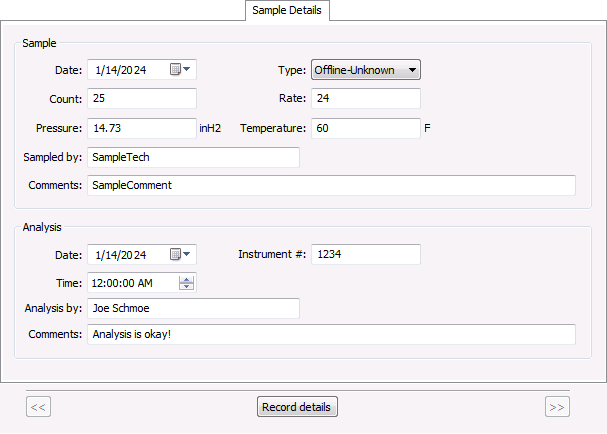Click the Pressure: label
Image resolution: width=607 pixels, height=434 pixels.
pos(59,128)
